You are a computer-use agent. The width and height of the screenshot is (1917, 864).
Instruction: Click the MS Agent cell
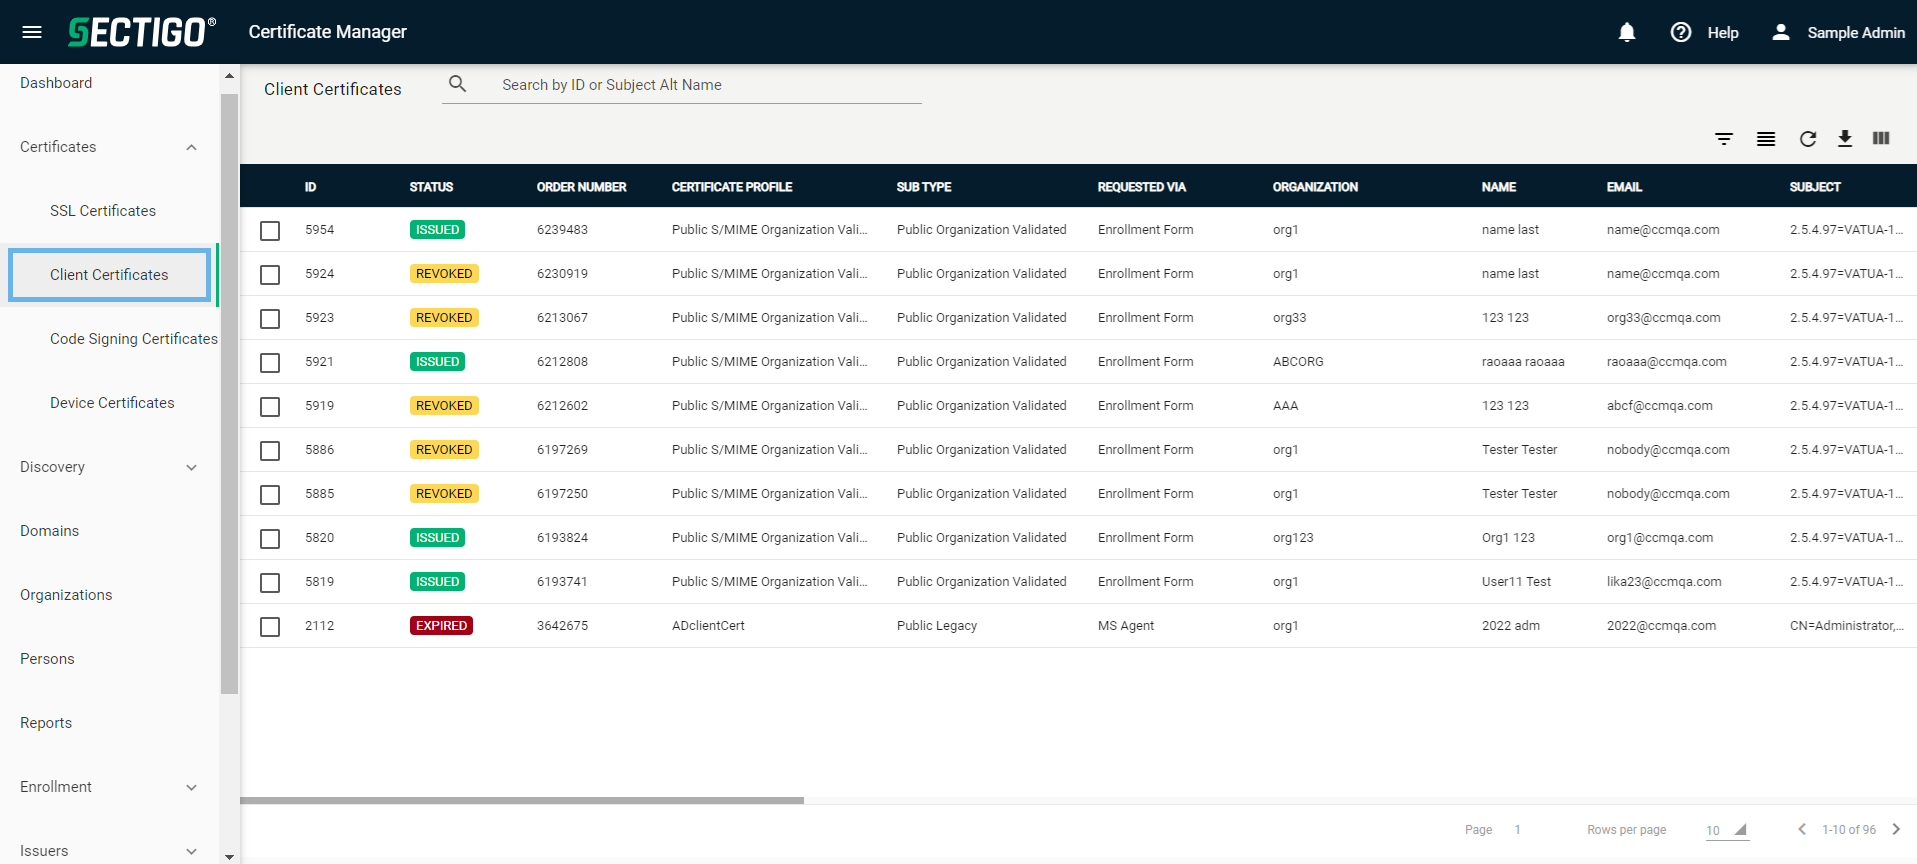1125,626
